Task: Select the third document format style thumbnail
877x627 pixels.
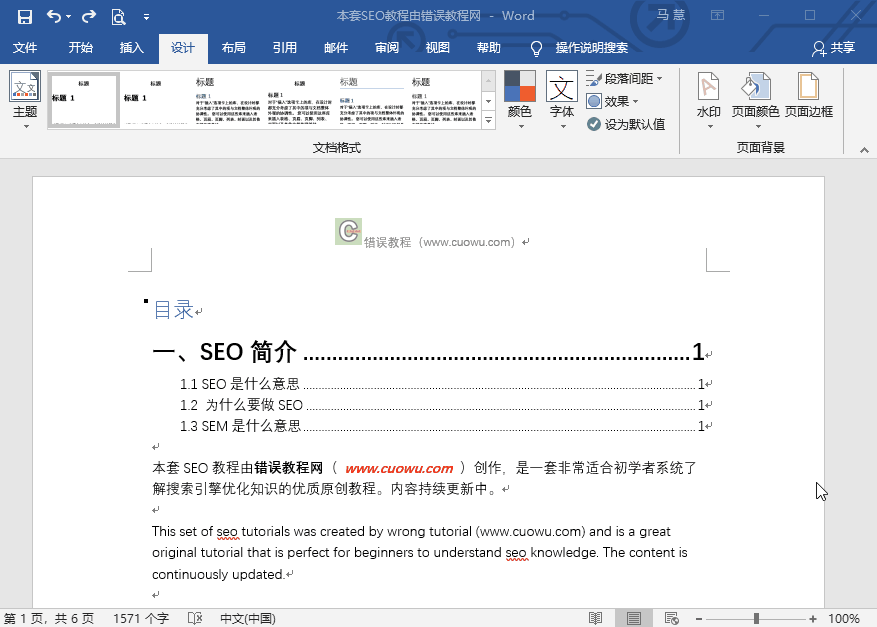Action: pyautogui.click(x=228, y=100)
